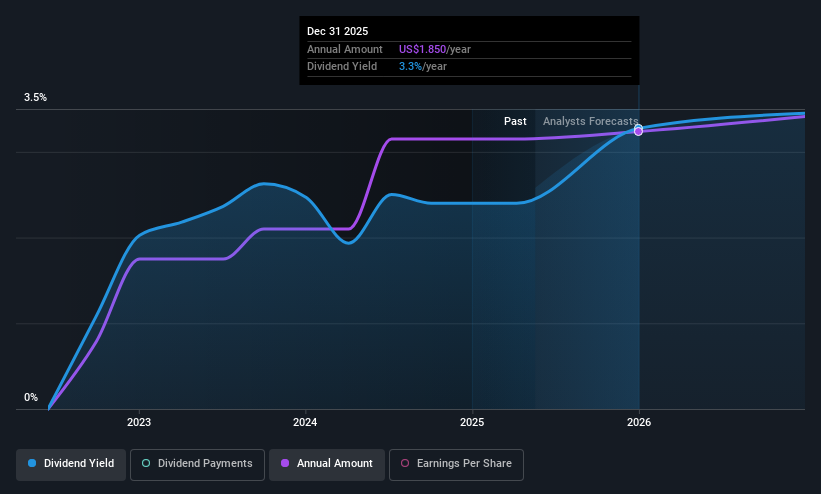Toggle the Dividend Yield series
Image resolution: width=821 pixels, height=494 pixels.
coord(71,464)
